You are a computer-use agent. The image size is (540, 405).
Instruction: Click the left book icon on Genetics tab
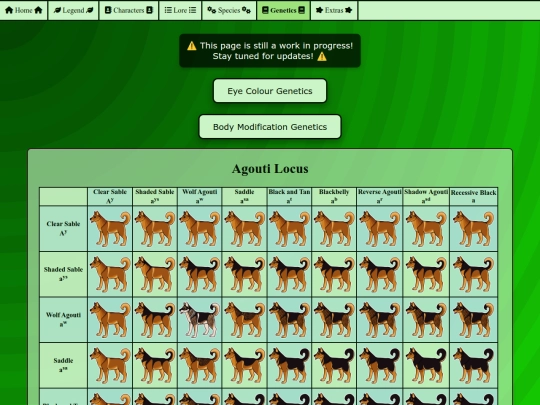[x=265, y=10]
